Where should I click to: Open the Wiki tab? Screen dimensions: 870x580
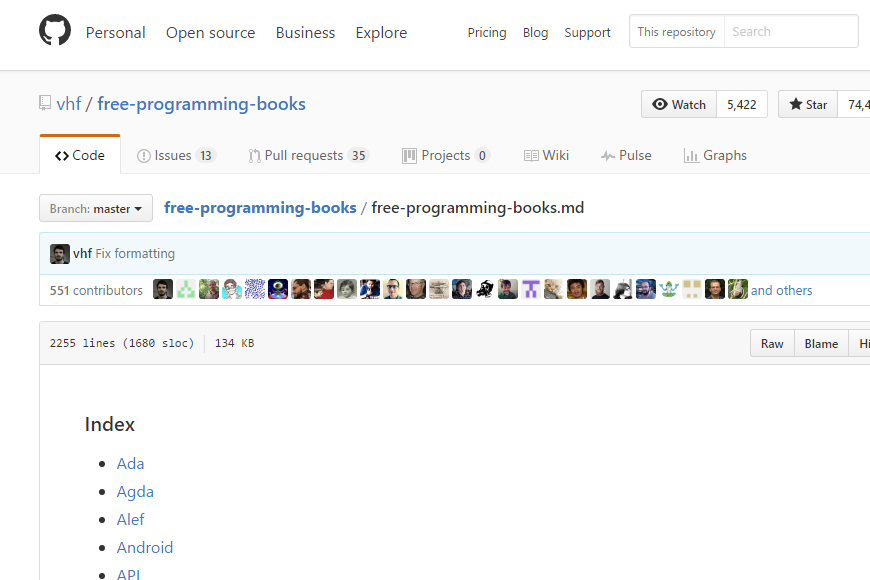[x=547, y=155]
